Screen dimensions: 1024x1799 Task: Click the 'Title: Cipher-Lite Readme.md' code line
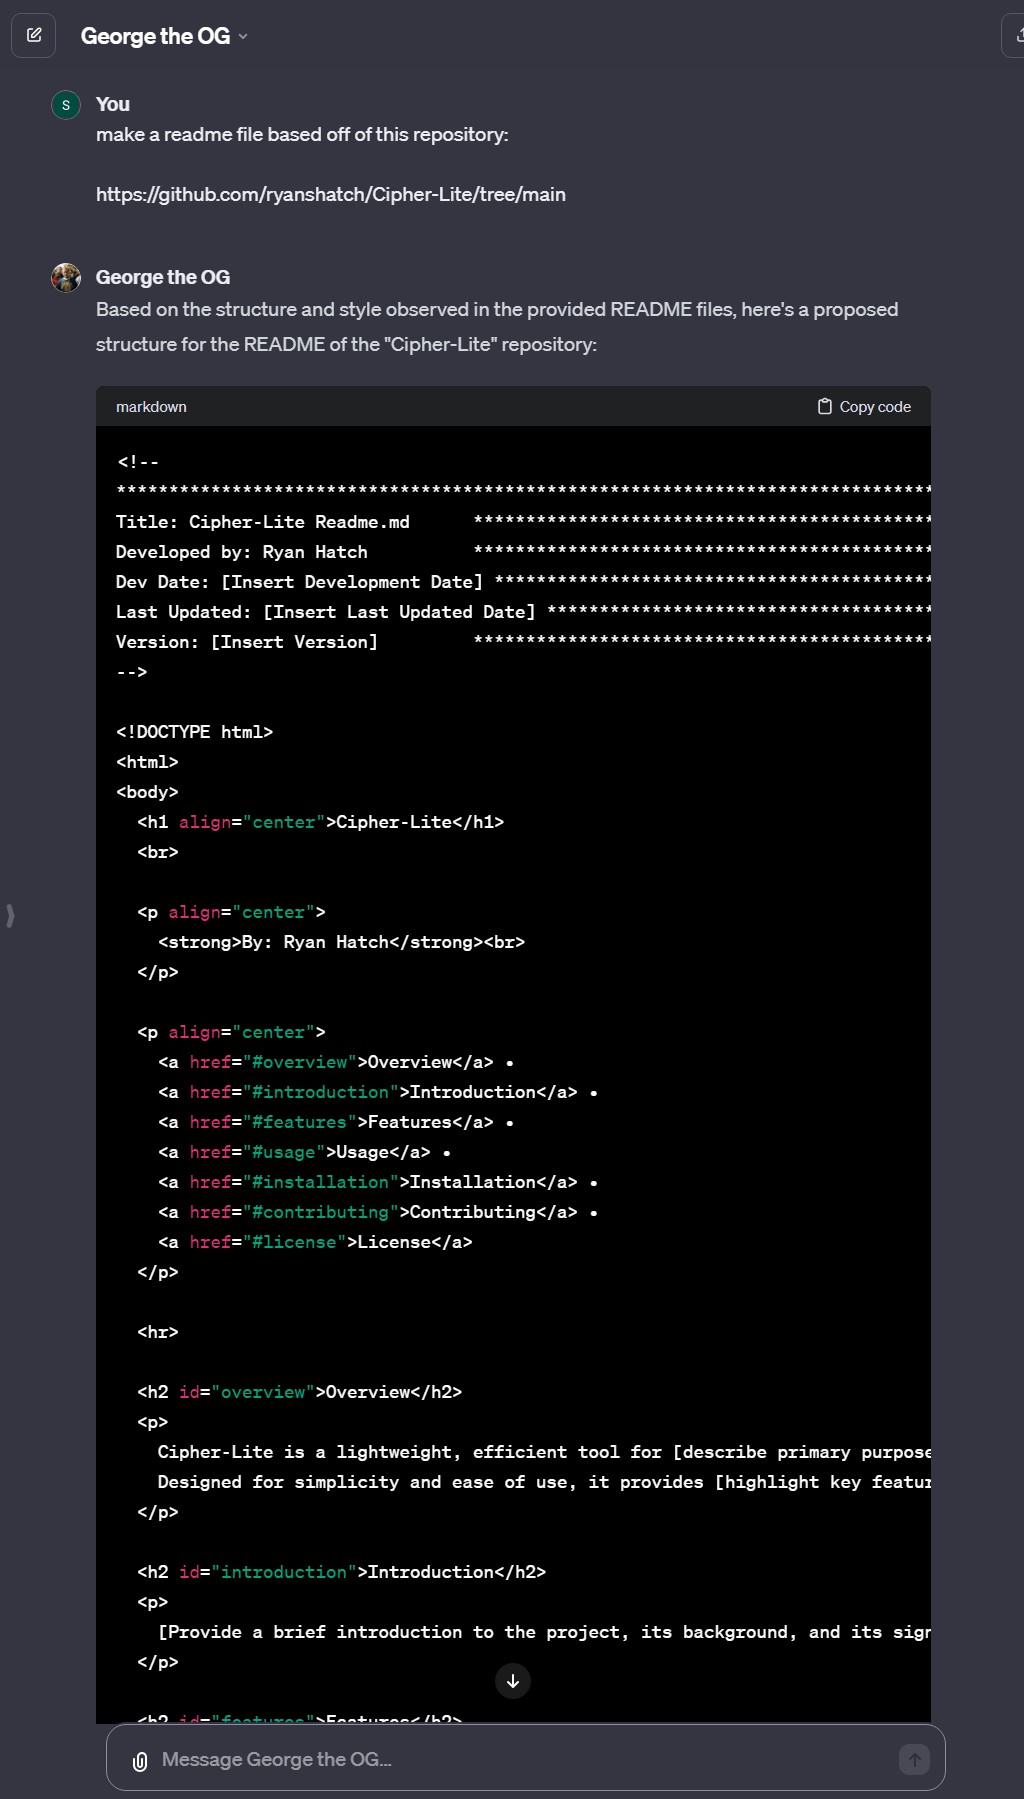(262, 522)
